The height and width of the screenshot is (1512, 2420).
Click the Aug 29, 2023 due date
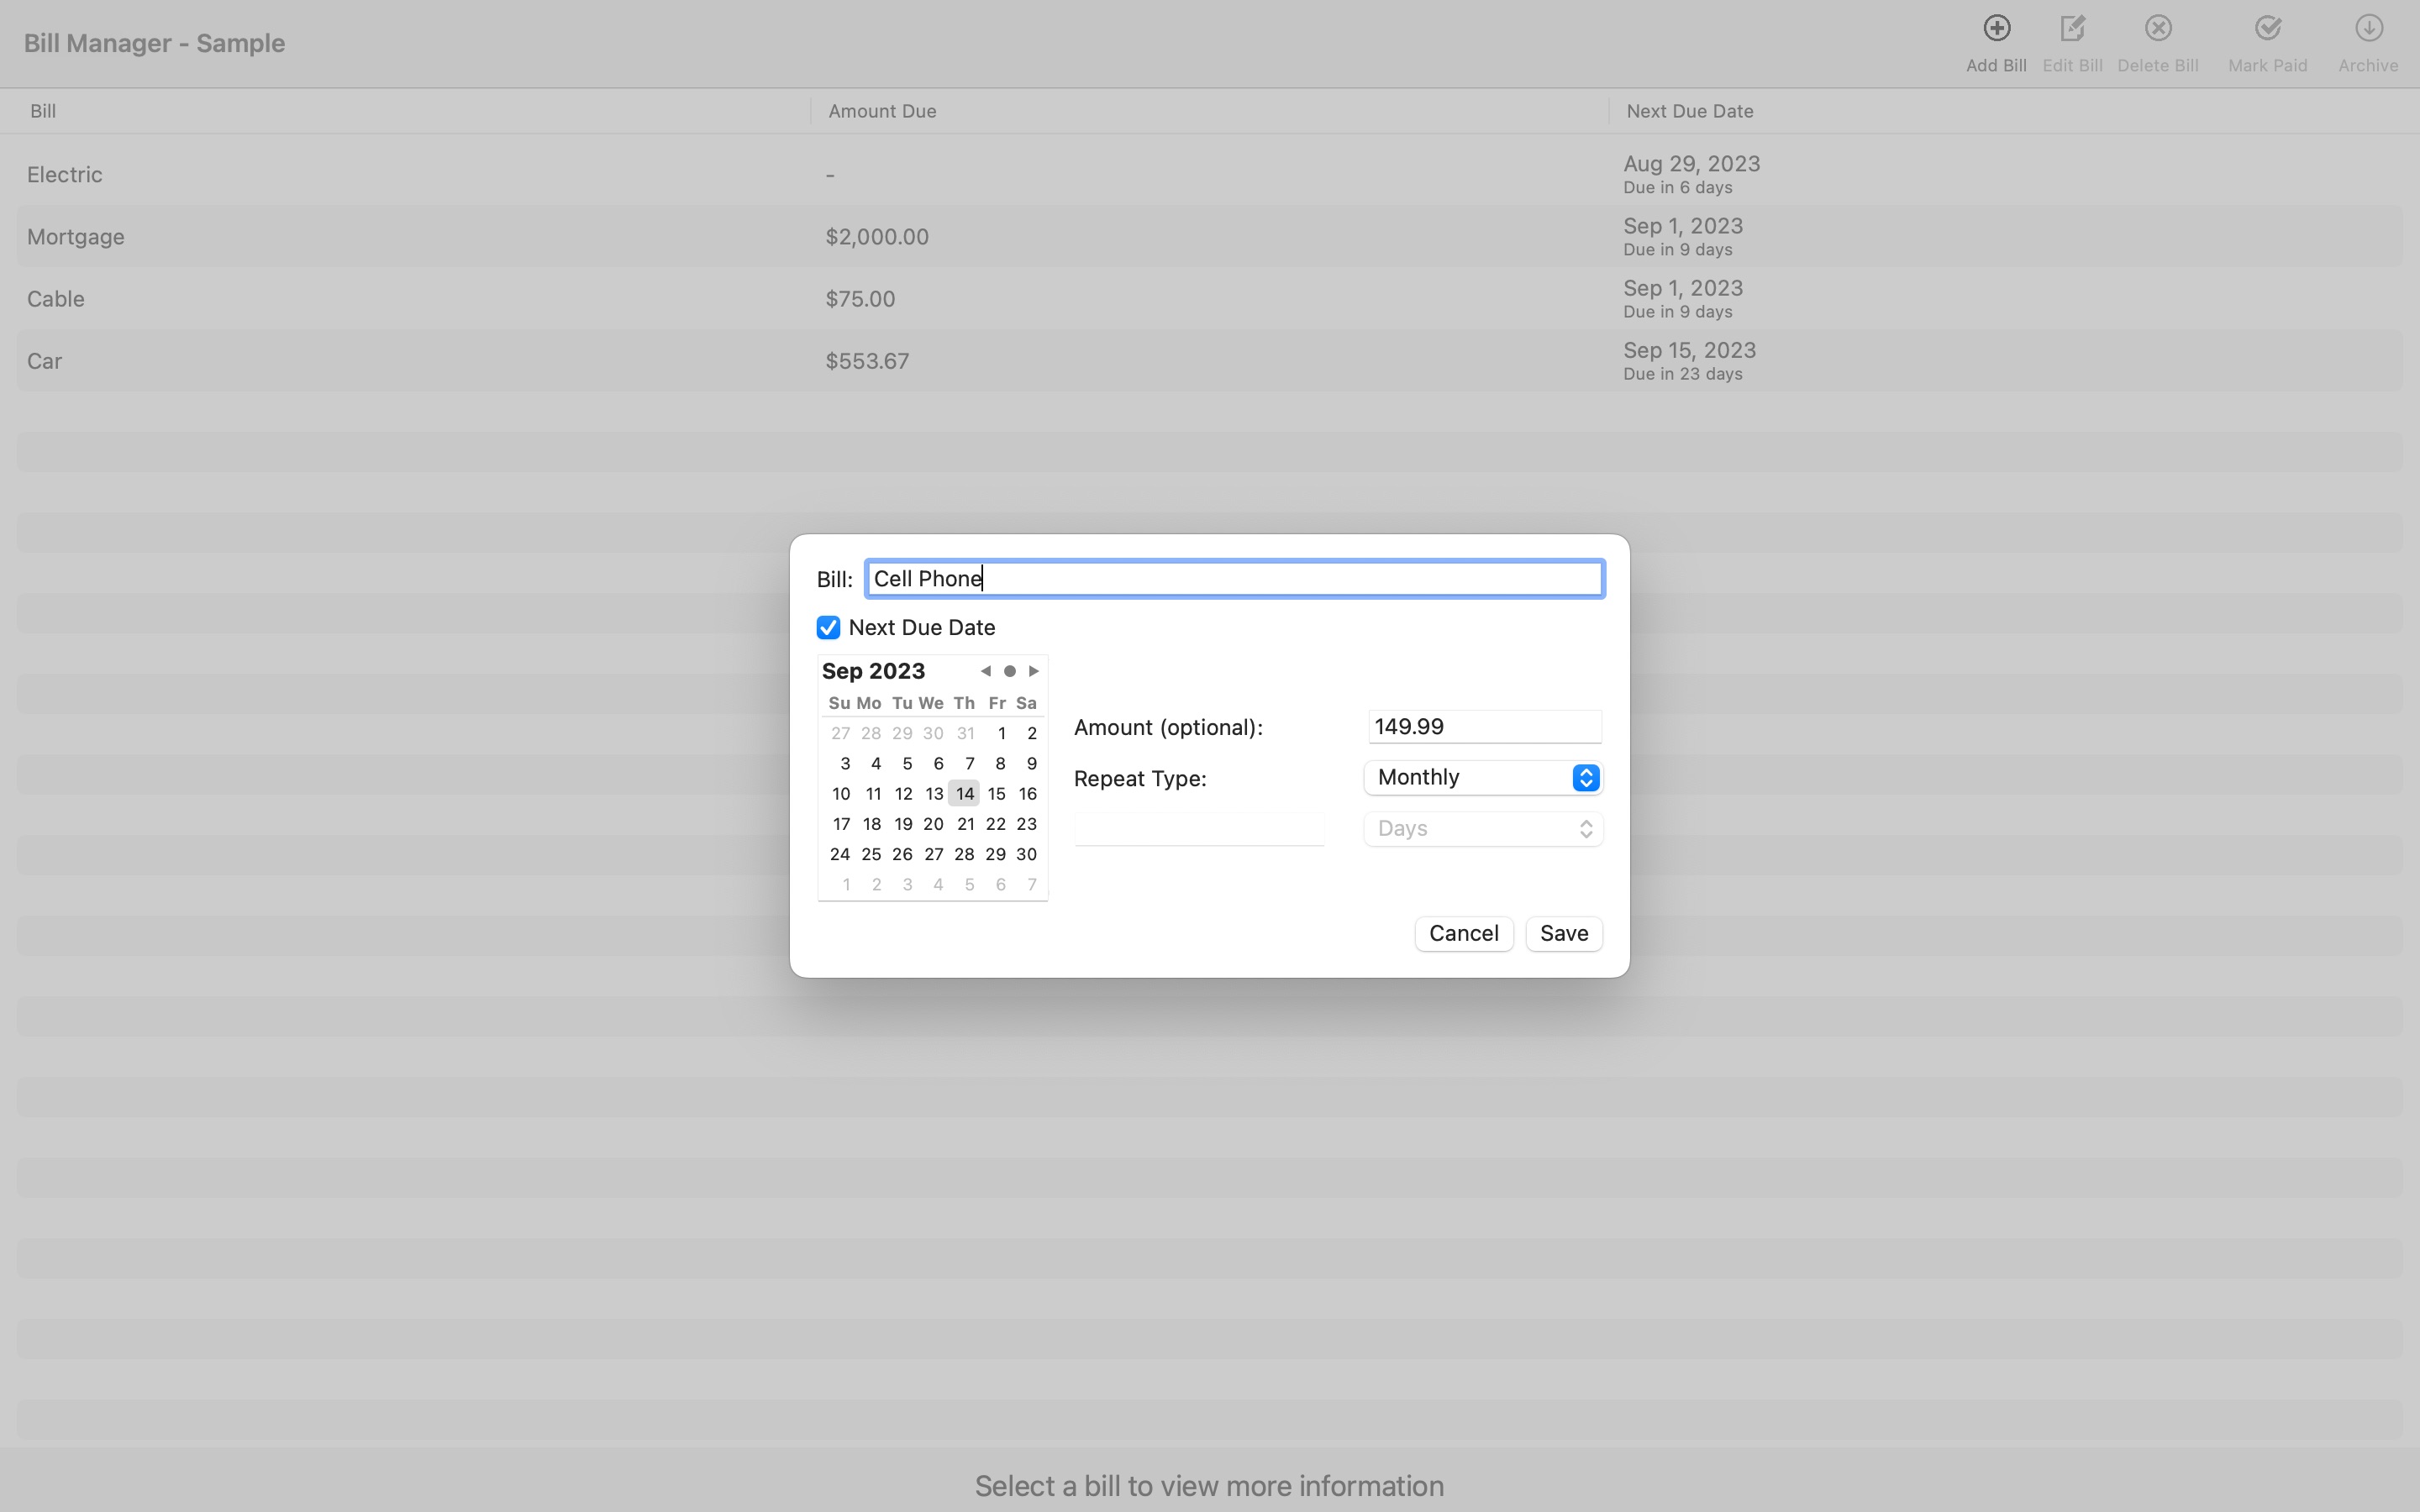1692,164
